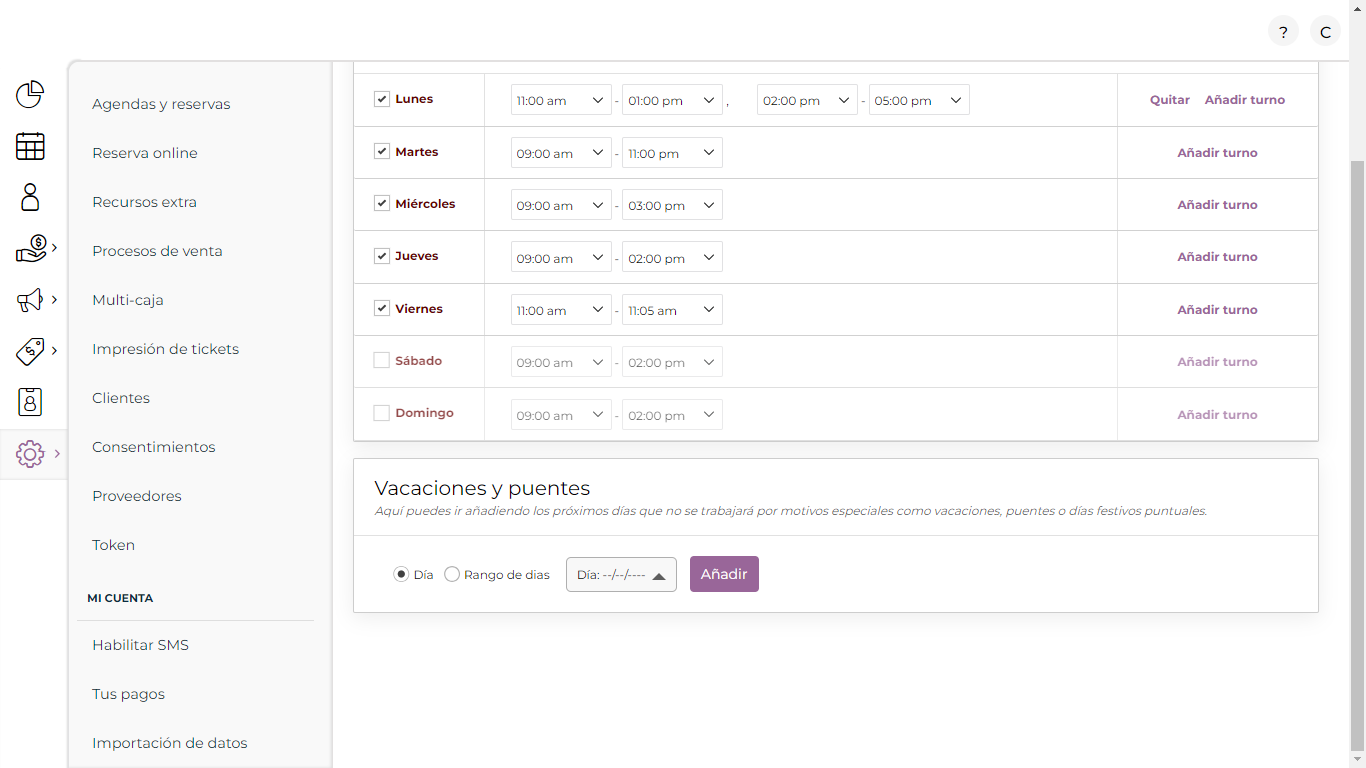1366x768 pixels.
Task: Open Tus pagos menu item
Action: point(128,694)
